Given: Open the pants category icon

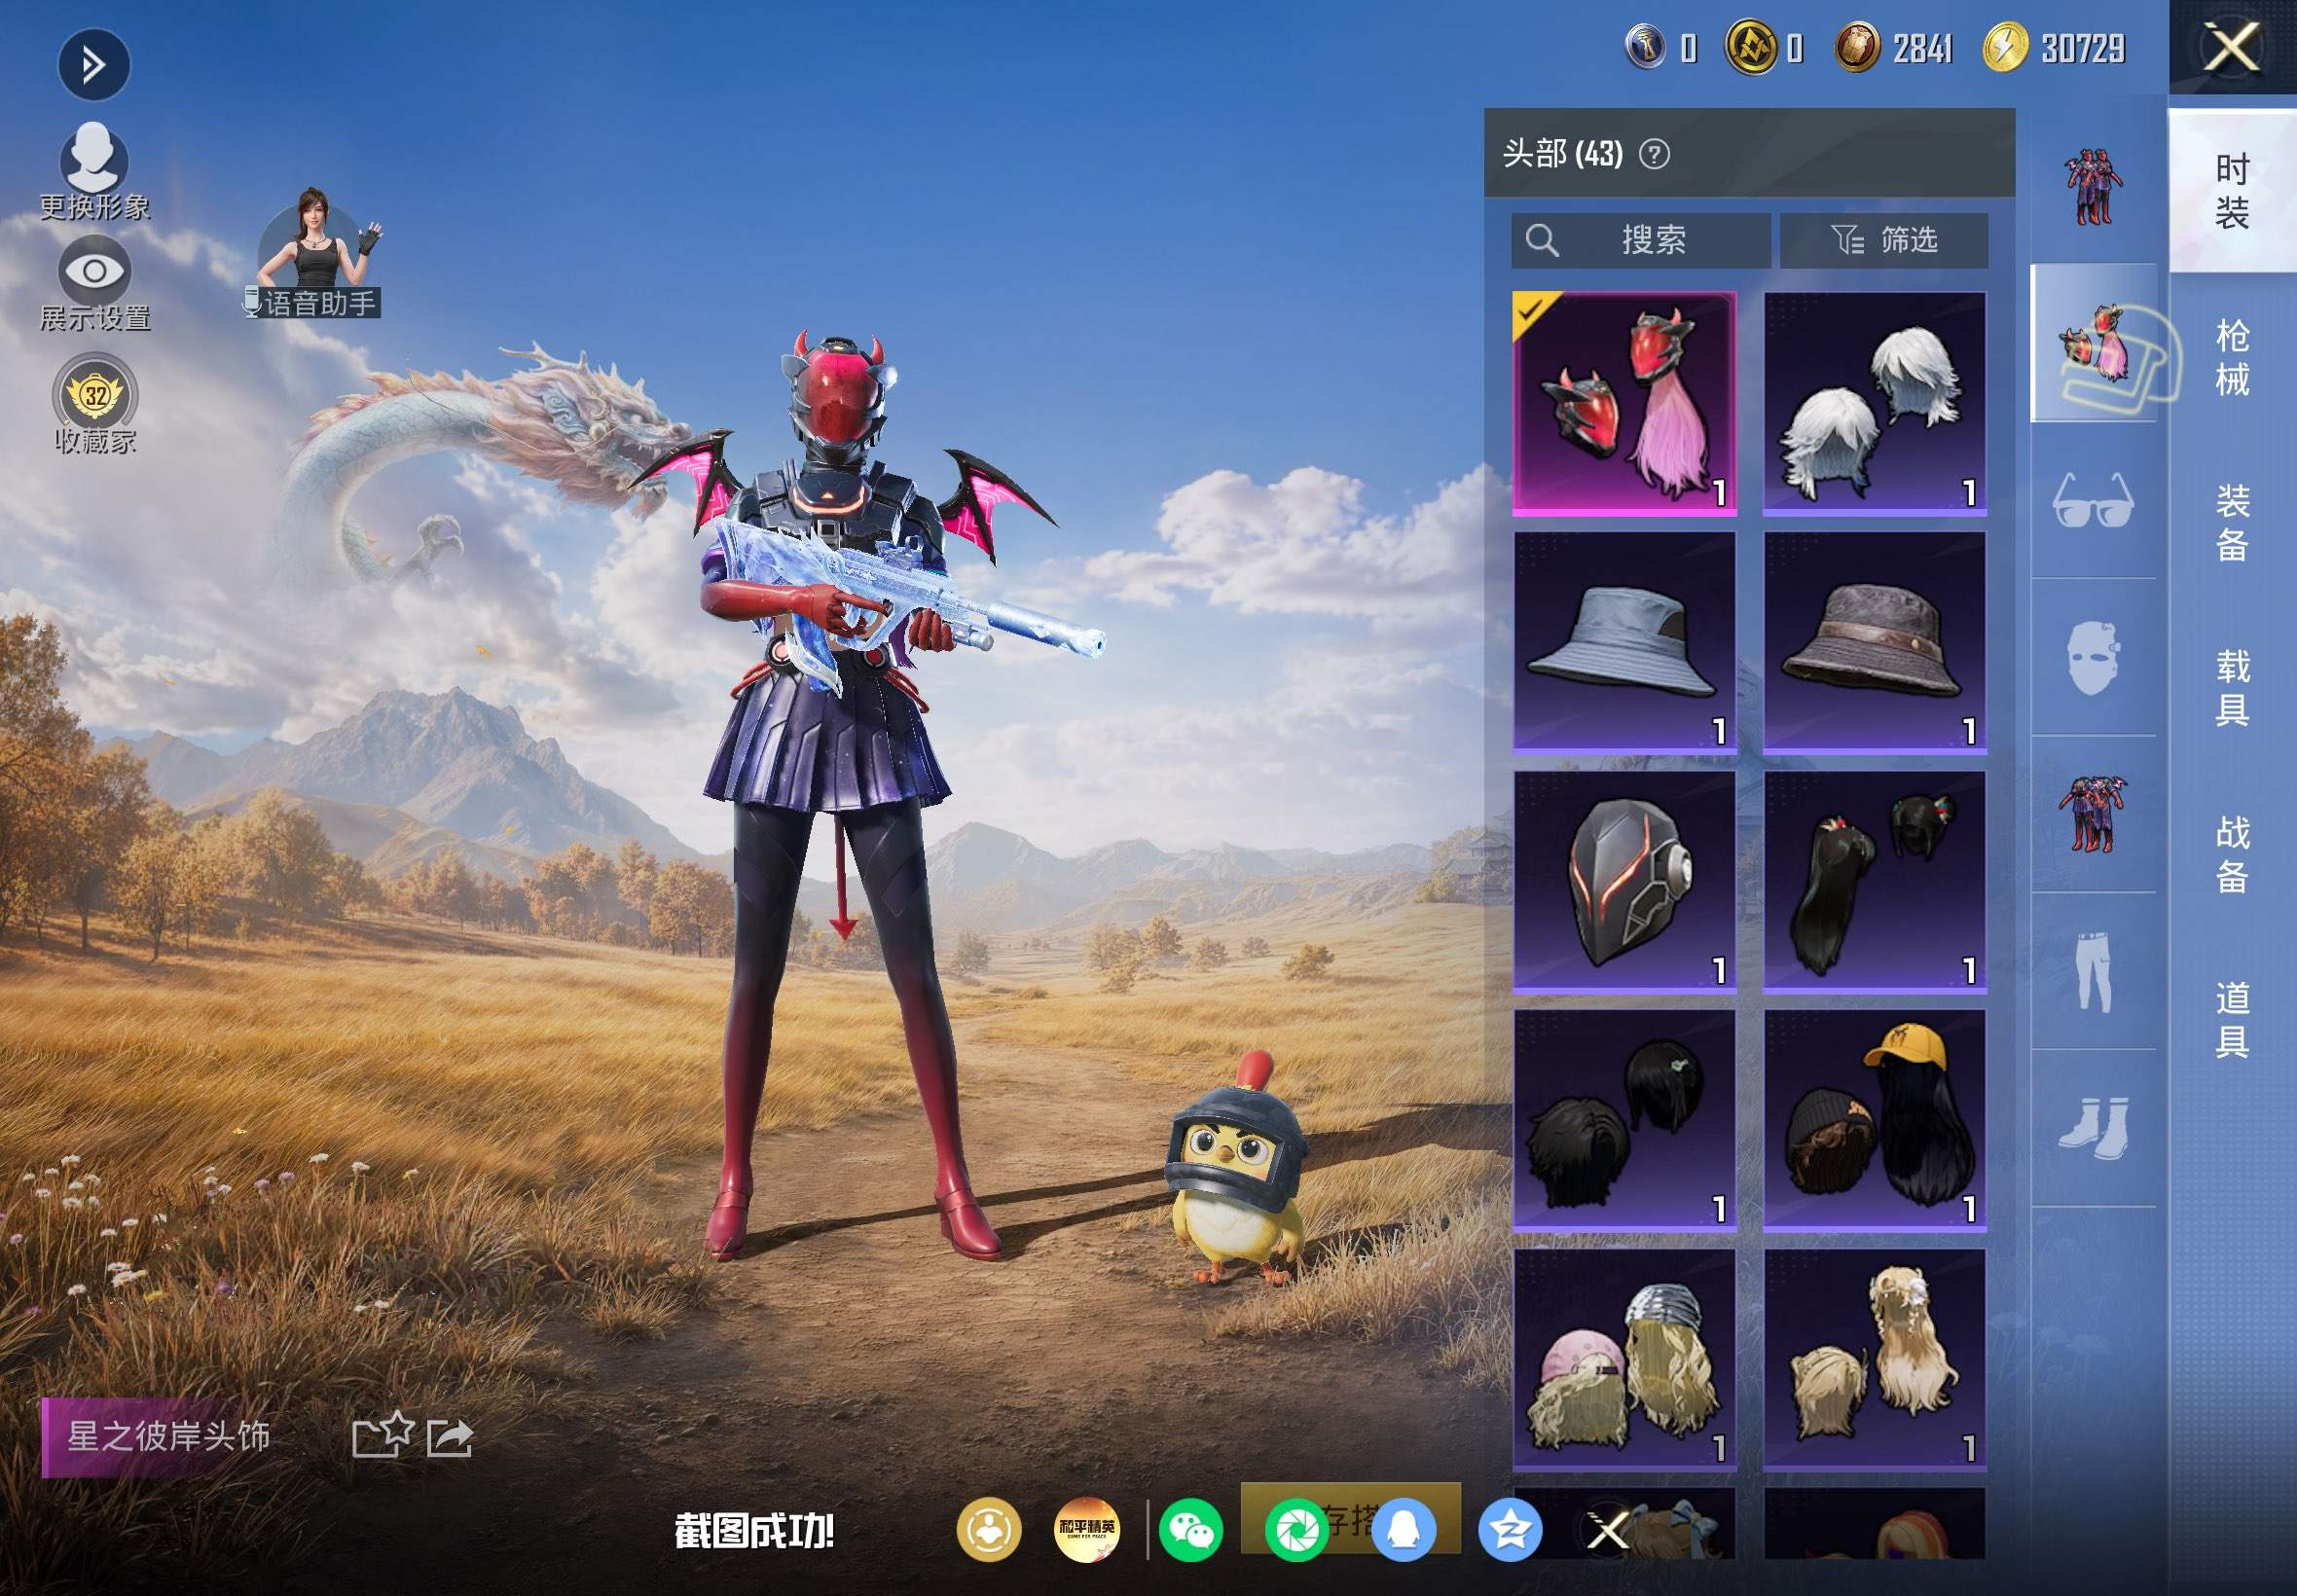Looking at the screenshot, I should tap(2092, 971).
